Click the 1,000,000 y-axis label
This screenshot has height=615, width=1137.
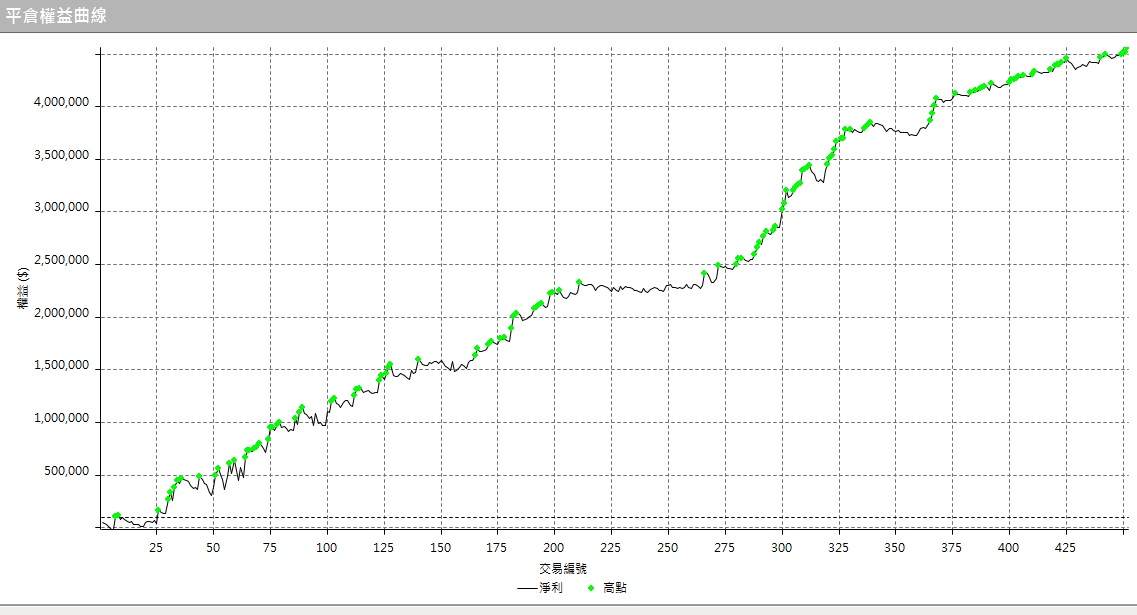click(62, 418)
